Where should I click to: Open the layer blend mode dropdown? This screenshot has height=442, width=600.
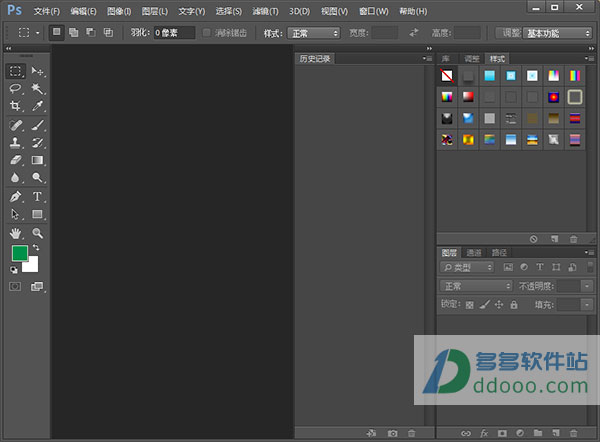(x=476, y=286)
